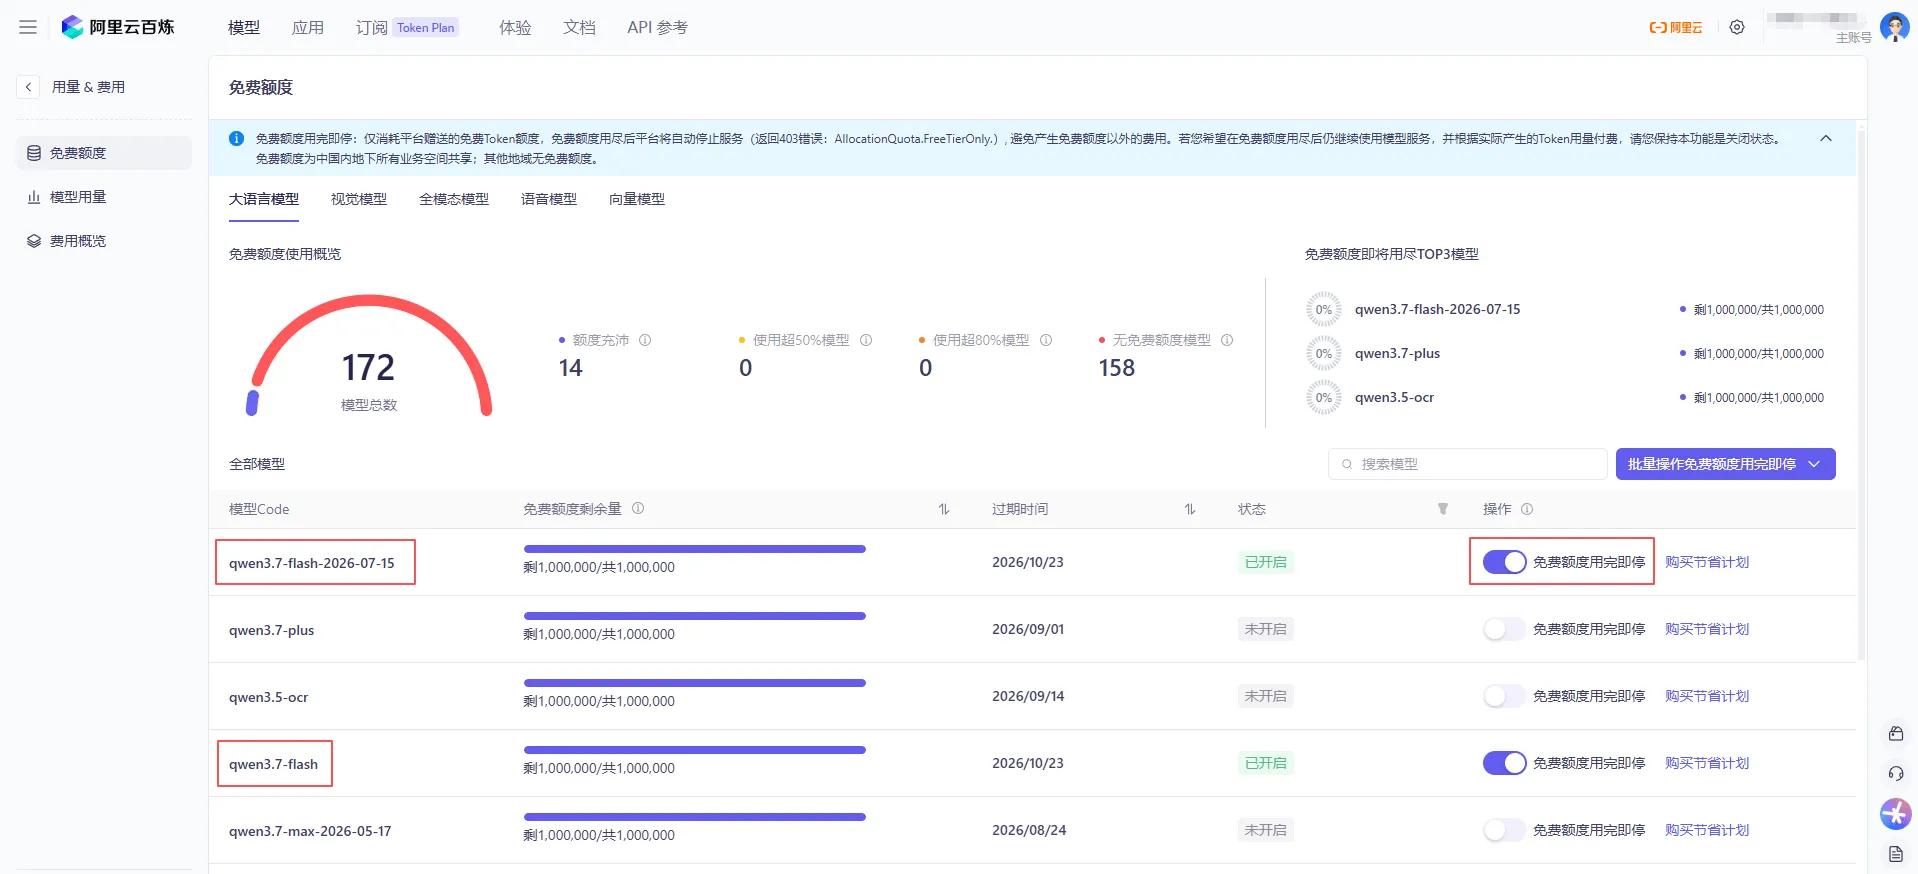This screenshot has height=874, width=1918.
Task: Click the quota progress bar for qwen3.5-ocr
Action: coord(695,683)
